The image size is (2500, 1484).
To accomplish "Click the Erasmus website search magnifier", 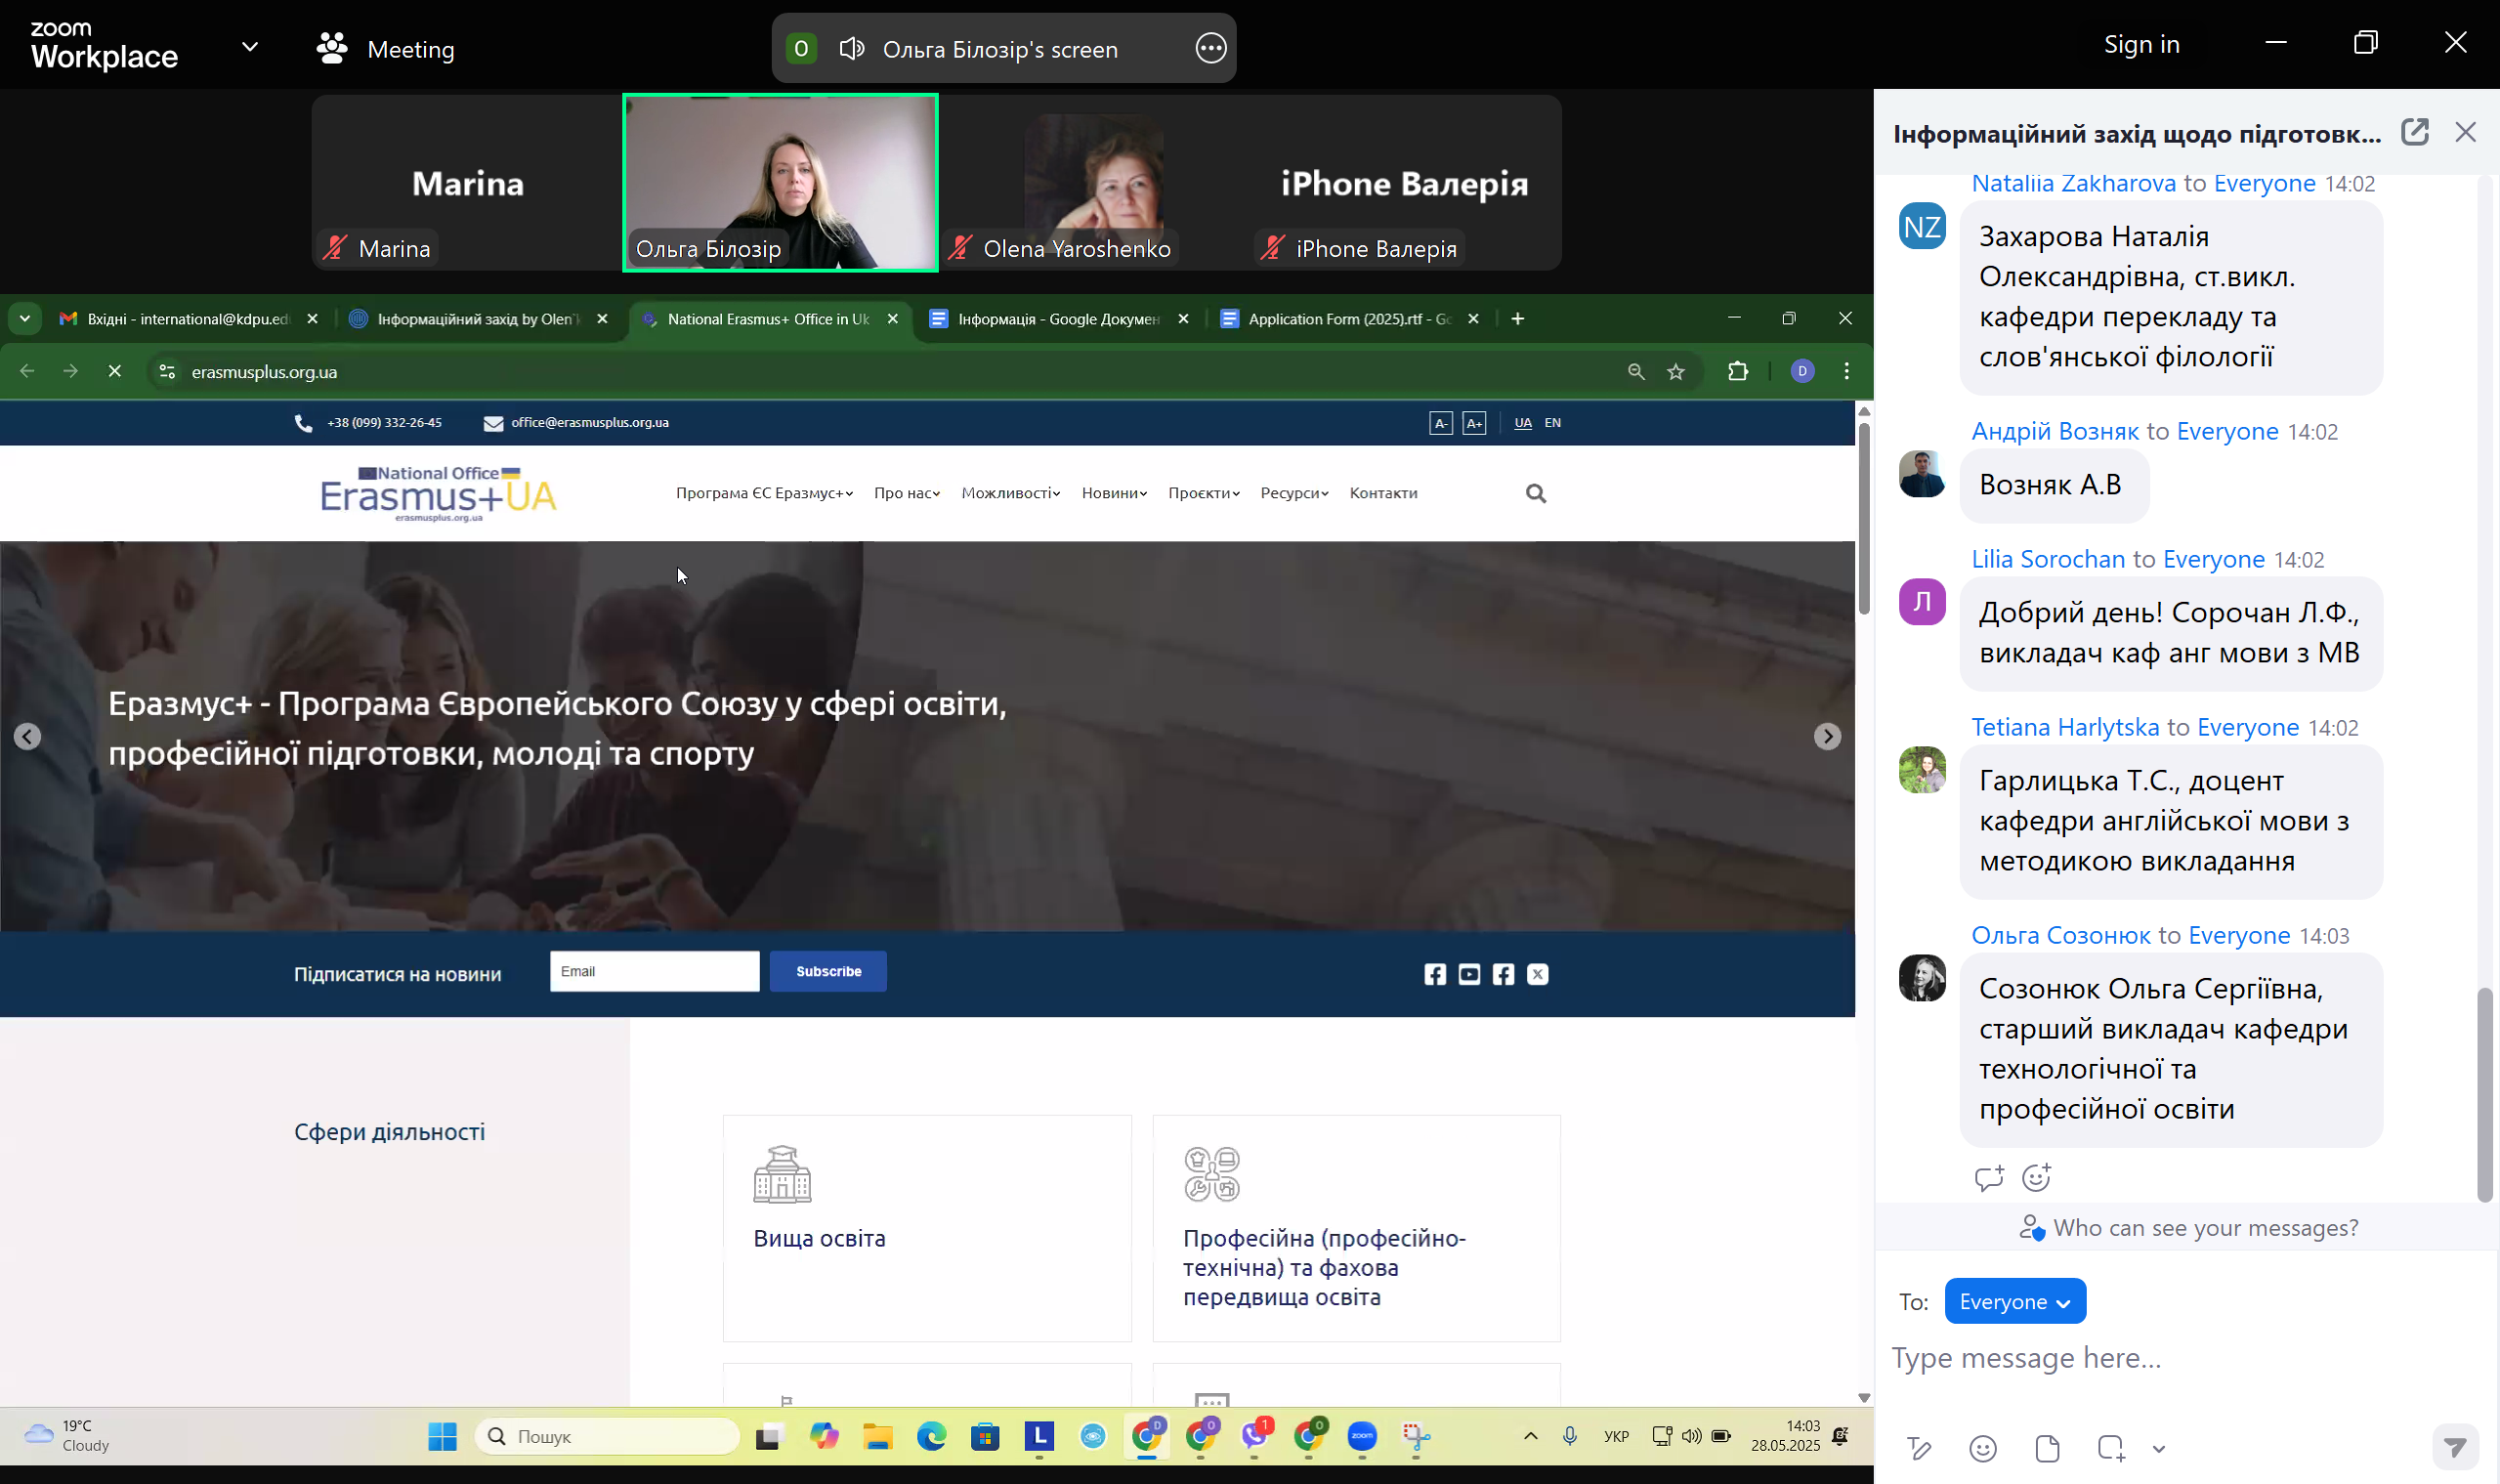I will [1535, 493].
